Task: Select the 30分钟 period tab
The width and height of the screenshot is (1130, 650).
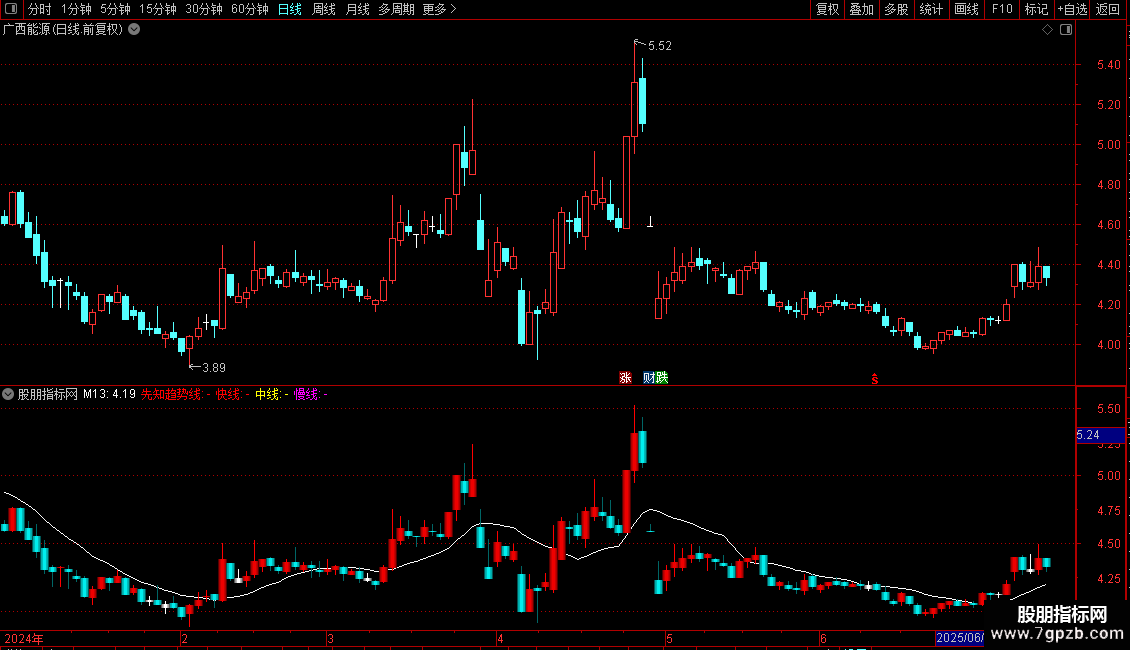Action: pyautogui.click(x=203, y=9)
